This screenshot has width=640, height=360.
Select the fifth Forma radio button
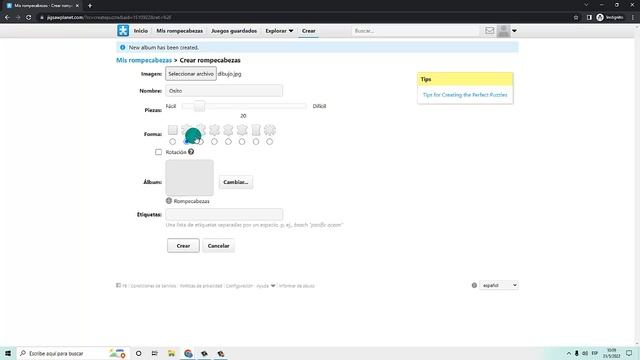click(x=228, y=142)
